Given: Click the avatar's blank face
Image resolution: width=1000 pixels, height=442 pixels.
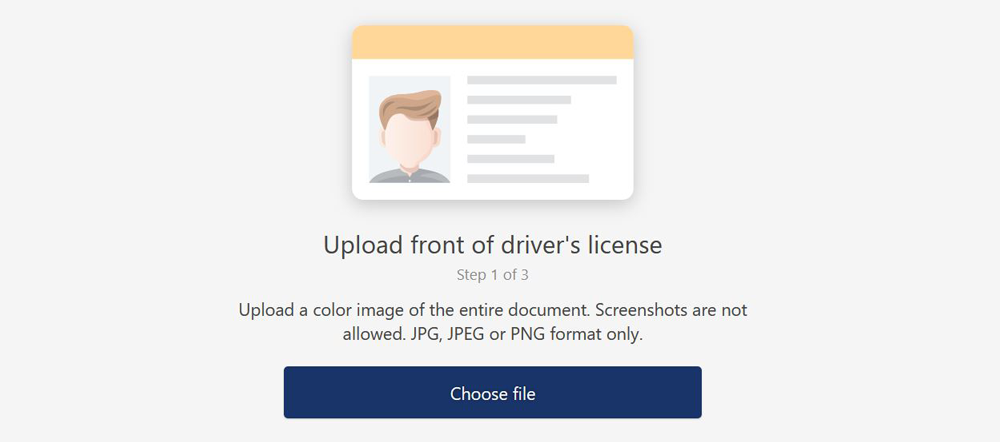Looking at the screenshot, I should pyautogui.click(x=409, y=139).
